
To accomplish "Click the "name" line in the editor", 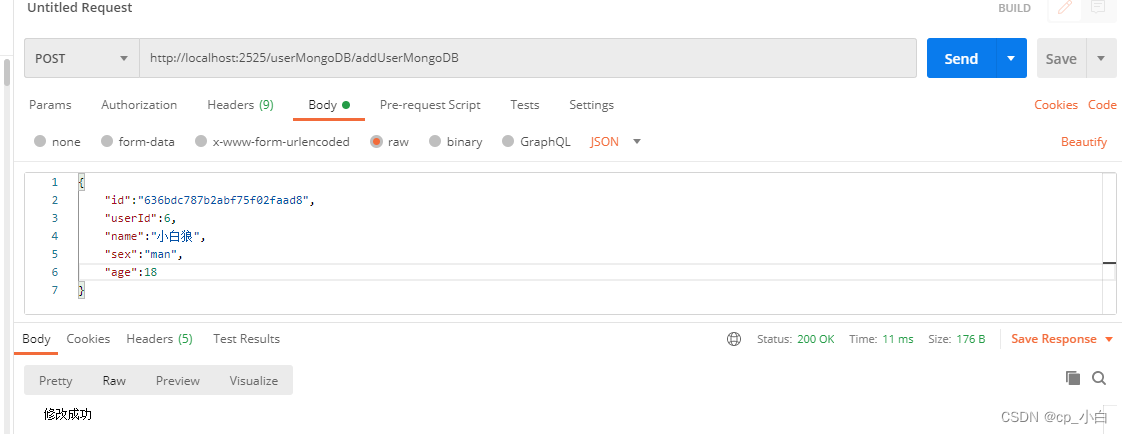I will [154, 236].
